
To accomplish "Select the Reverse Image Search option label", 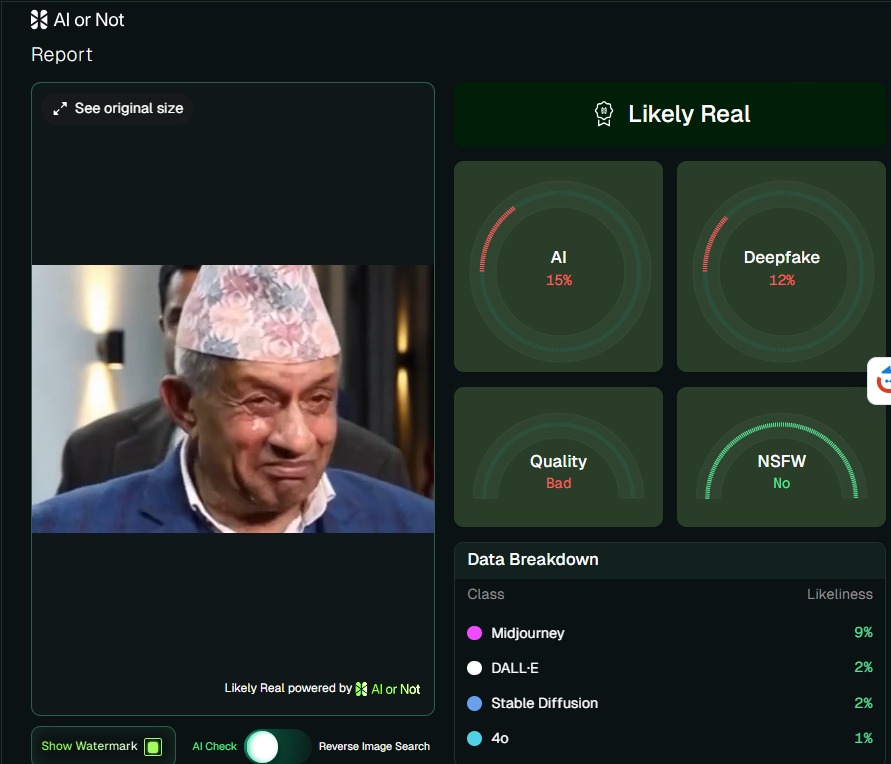I will pos(374,746).
